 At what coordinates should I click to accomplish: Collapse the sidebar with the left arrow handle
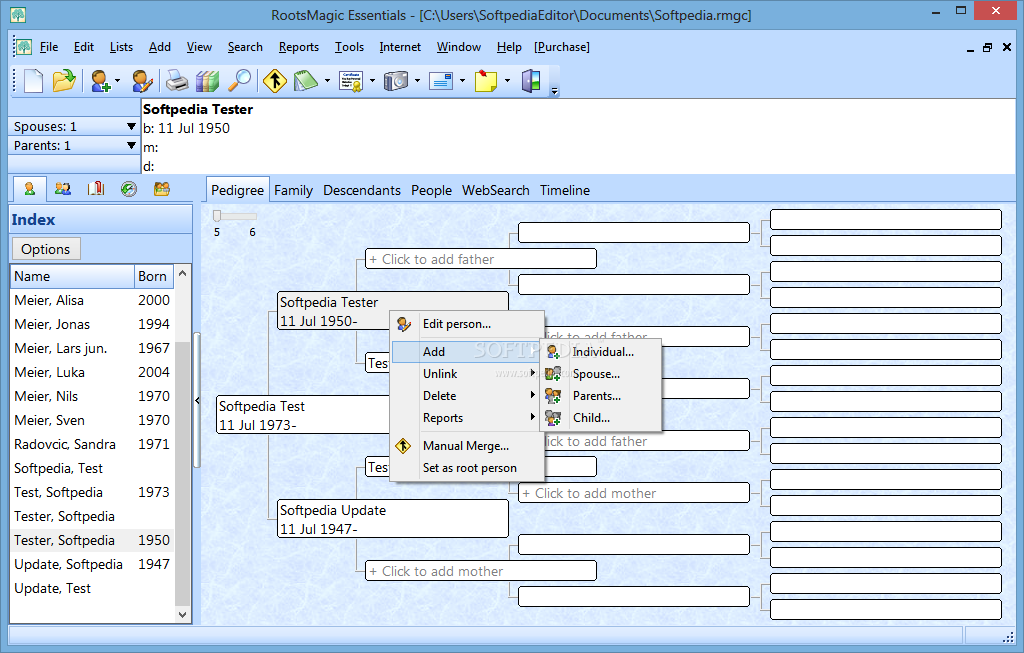(197, 400)
